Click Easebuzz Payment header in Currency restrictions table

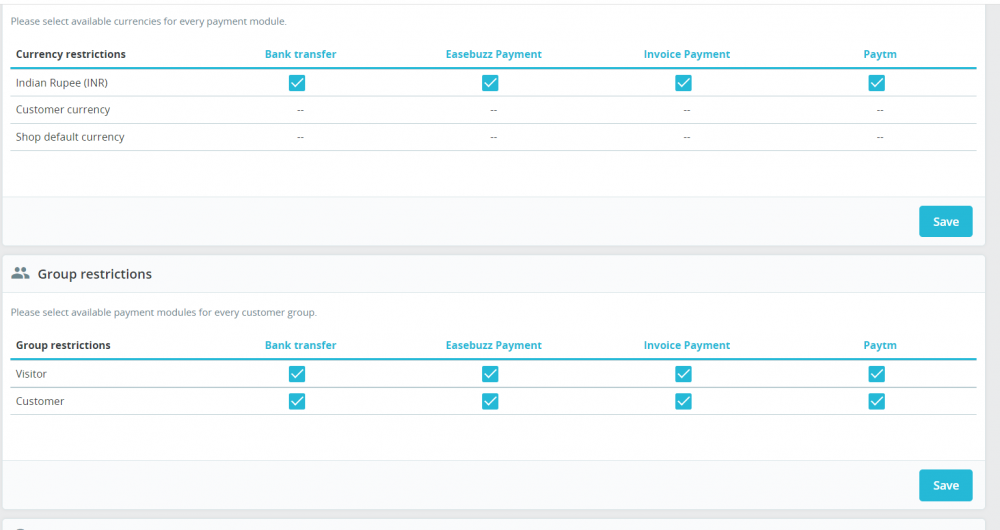pos(493,54)
